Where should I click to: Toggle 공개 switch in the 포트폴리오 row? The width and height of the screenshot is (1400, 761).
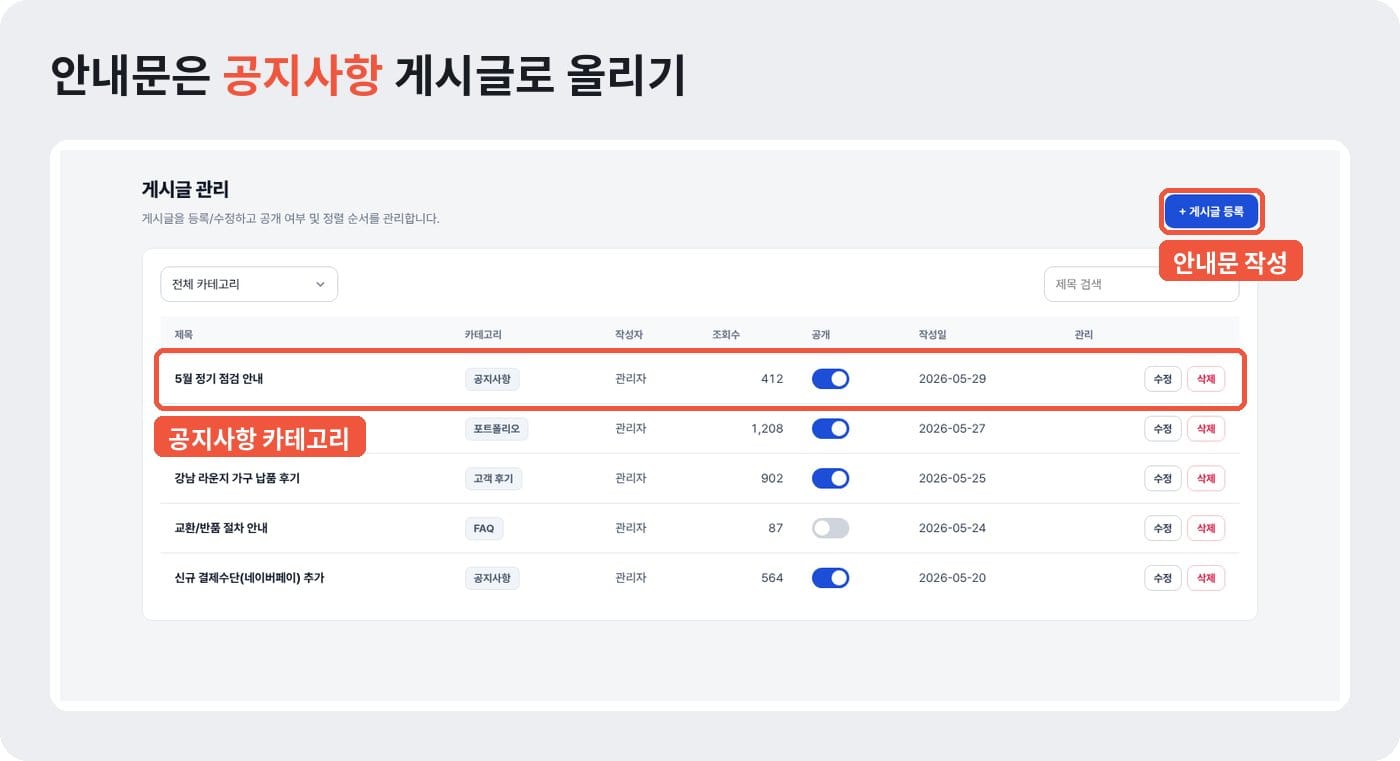830,429
